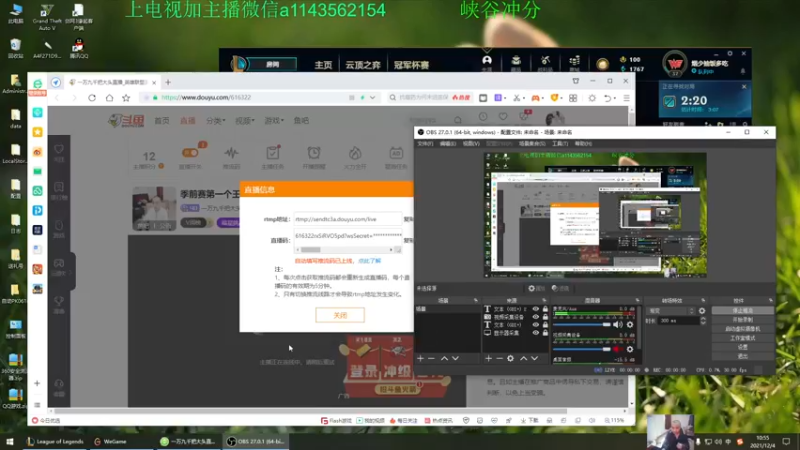The width and height of the screenshot is (800, 450).
Task: Close the stream info dialog with 关闭
Action: coord(340,315)
